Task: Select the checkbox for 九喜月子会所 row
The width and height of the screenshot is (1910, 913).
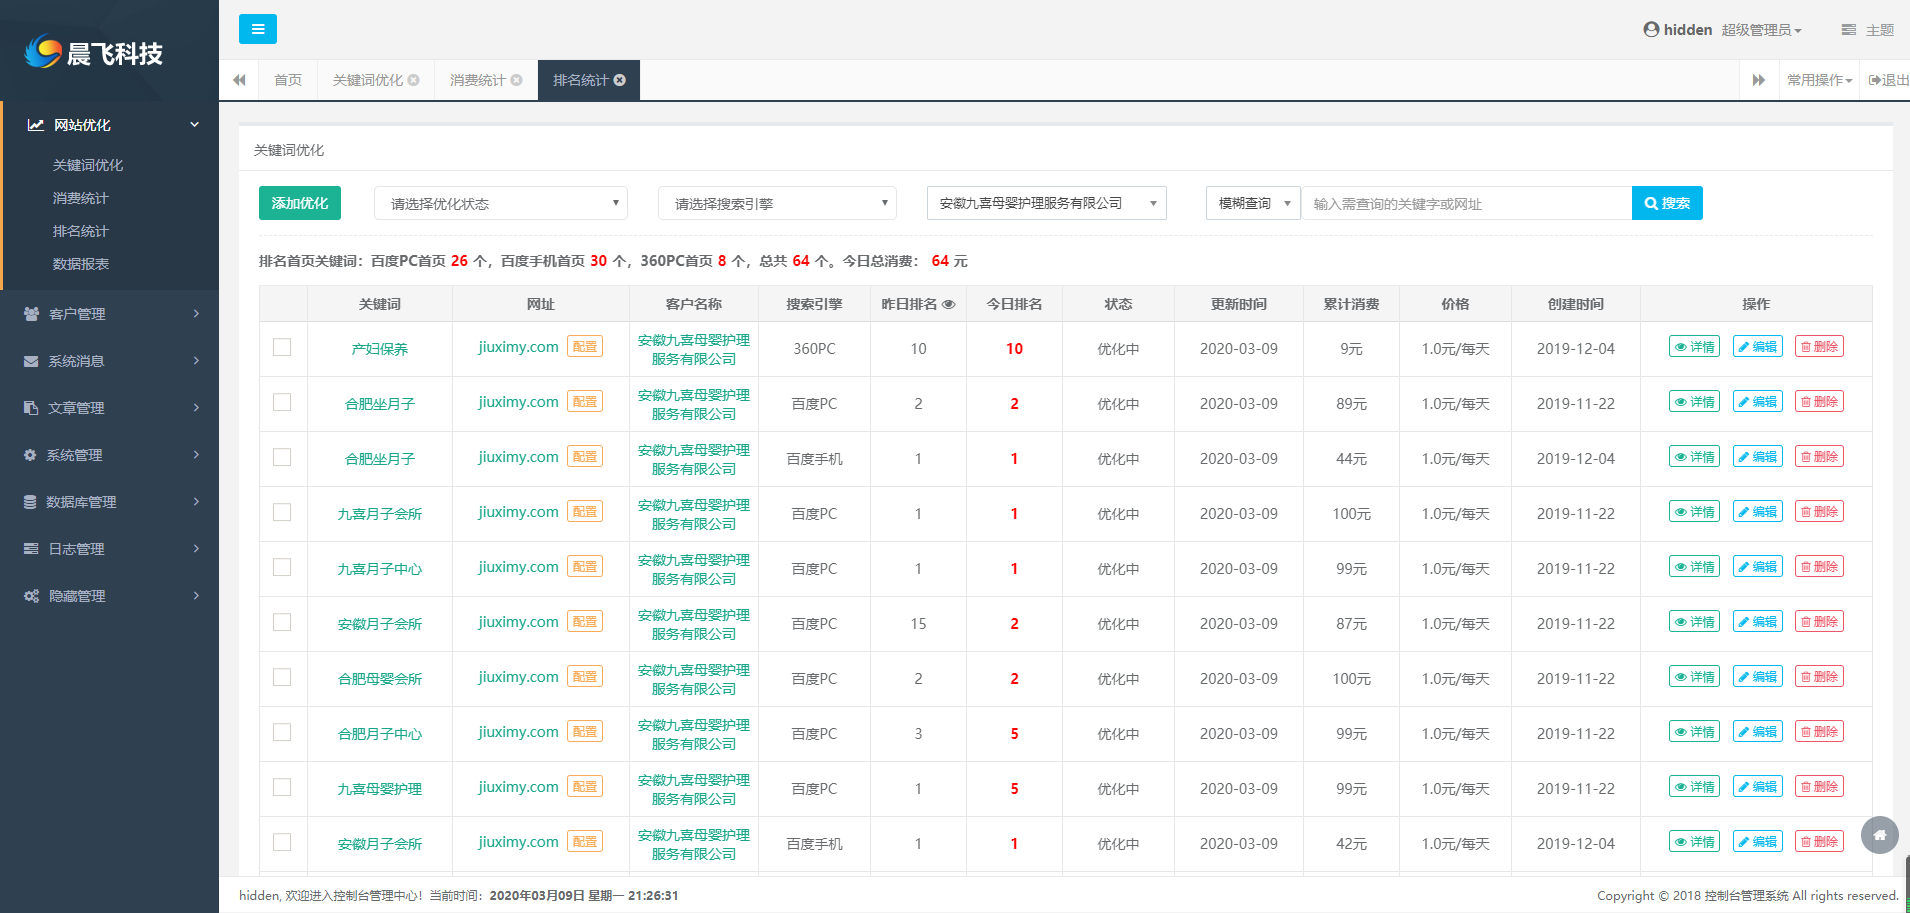Action: click(x=282, y=512)
